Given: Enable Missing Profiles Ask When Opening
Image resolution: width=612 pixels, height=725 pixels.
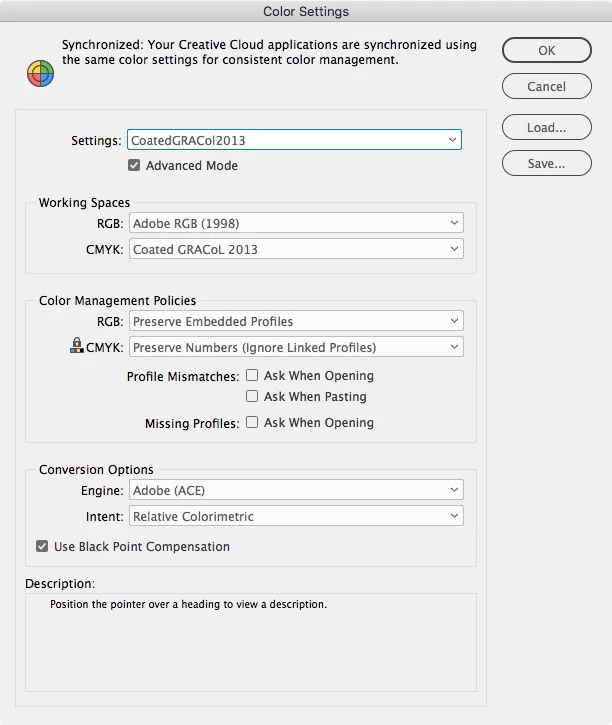Looking at the screenshot, I should pos(252,422).
